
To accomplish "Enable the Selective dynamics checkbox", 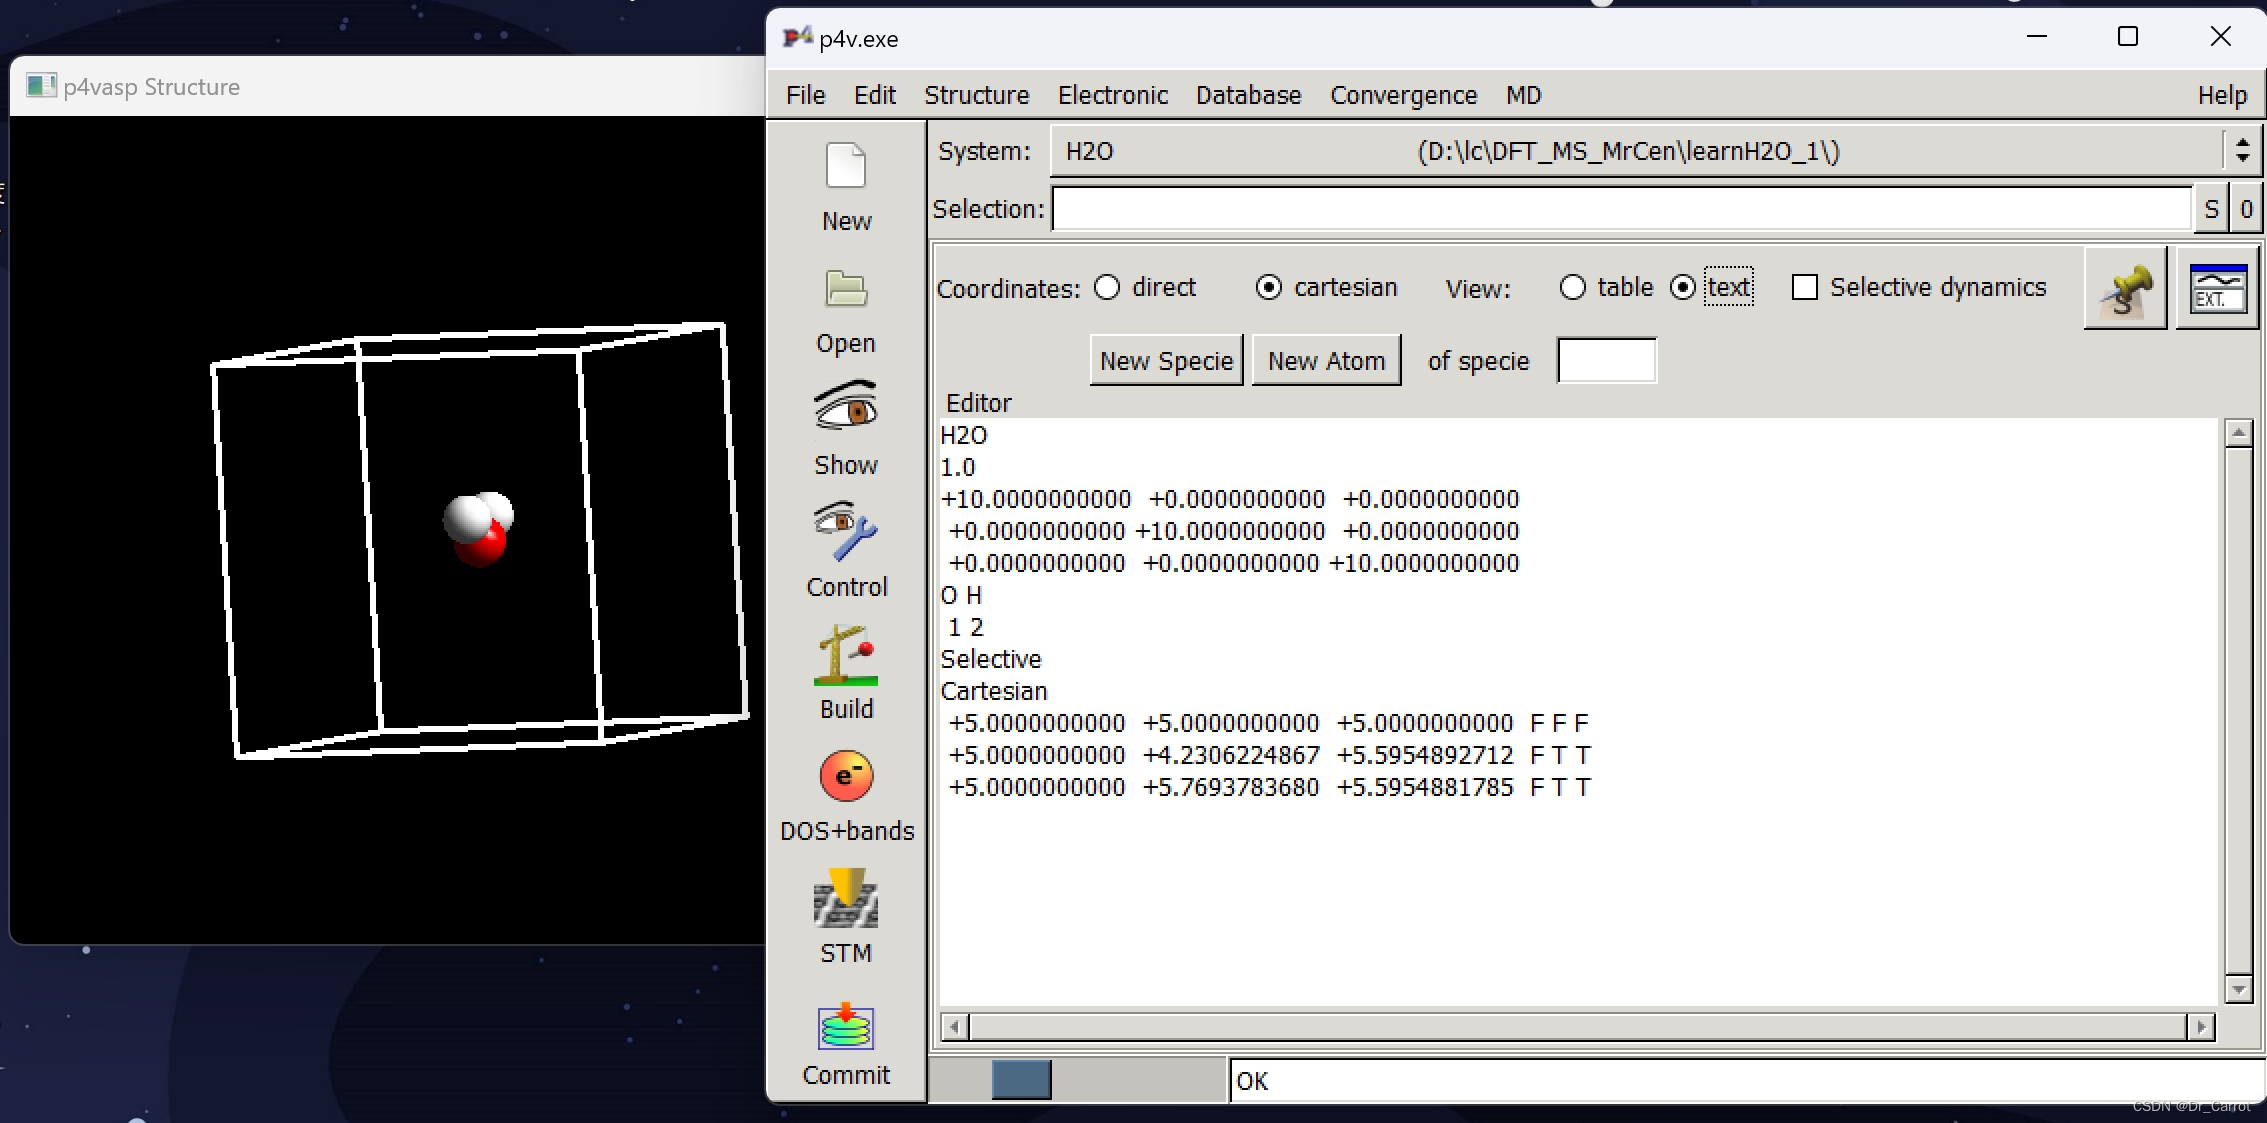I will coord(1805,288).
